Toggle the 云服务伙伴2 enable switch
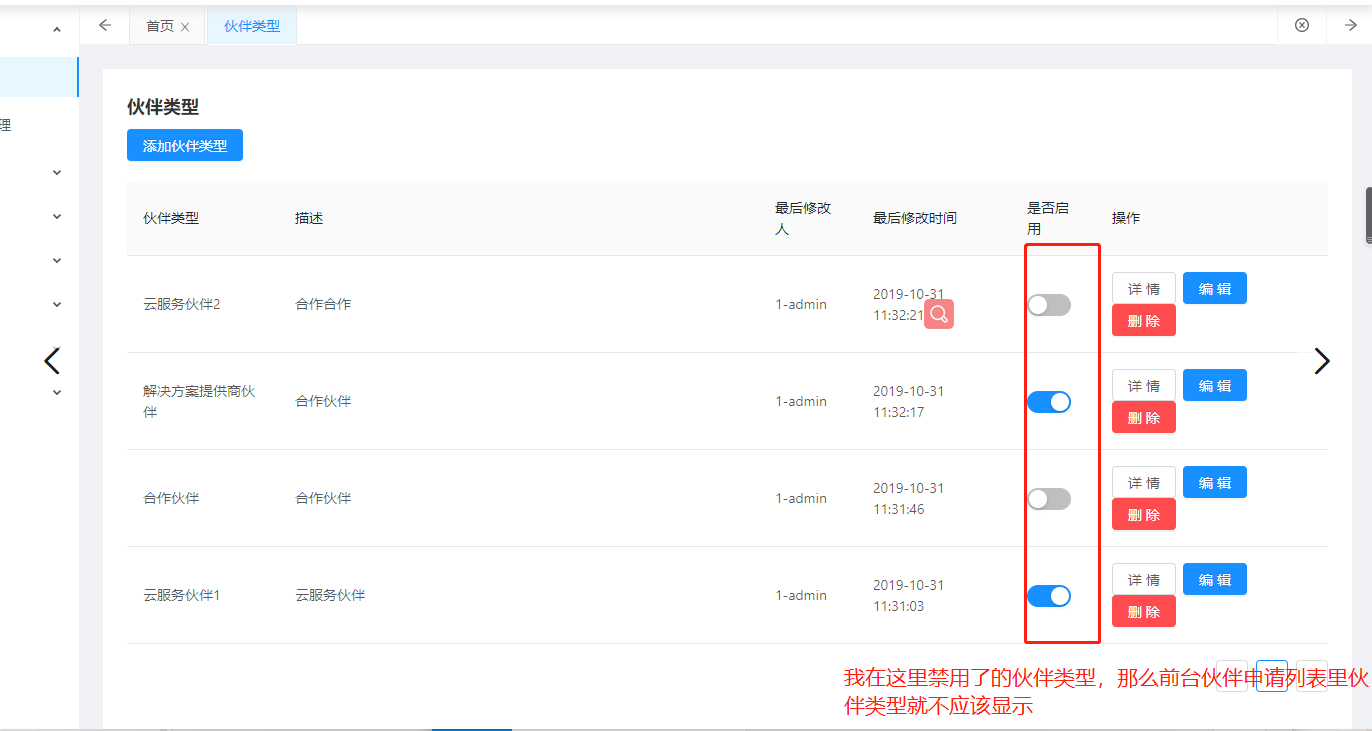Viewport: 1372px width, 731px height. tap(1049, 305)
